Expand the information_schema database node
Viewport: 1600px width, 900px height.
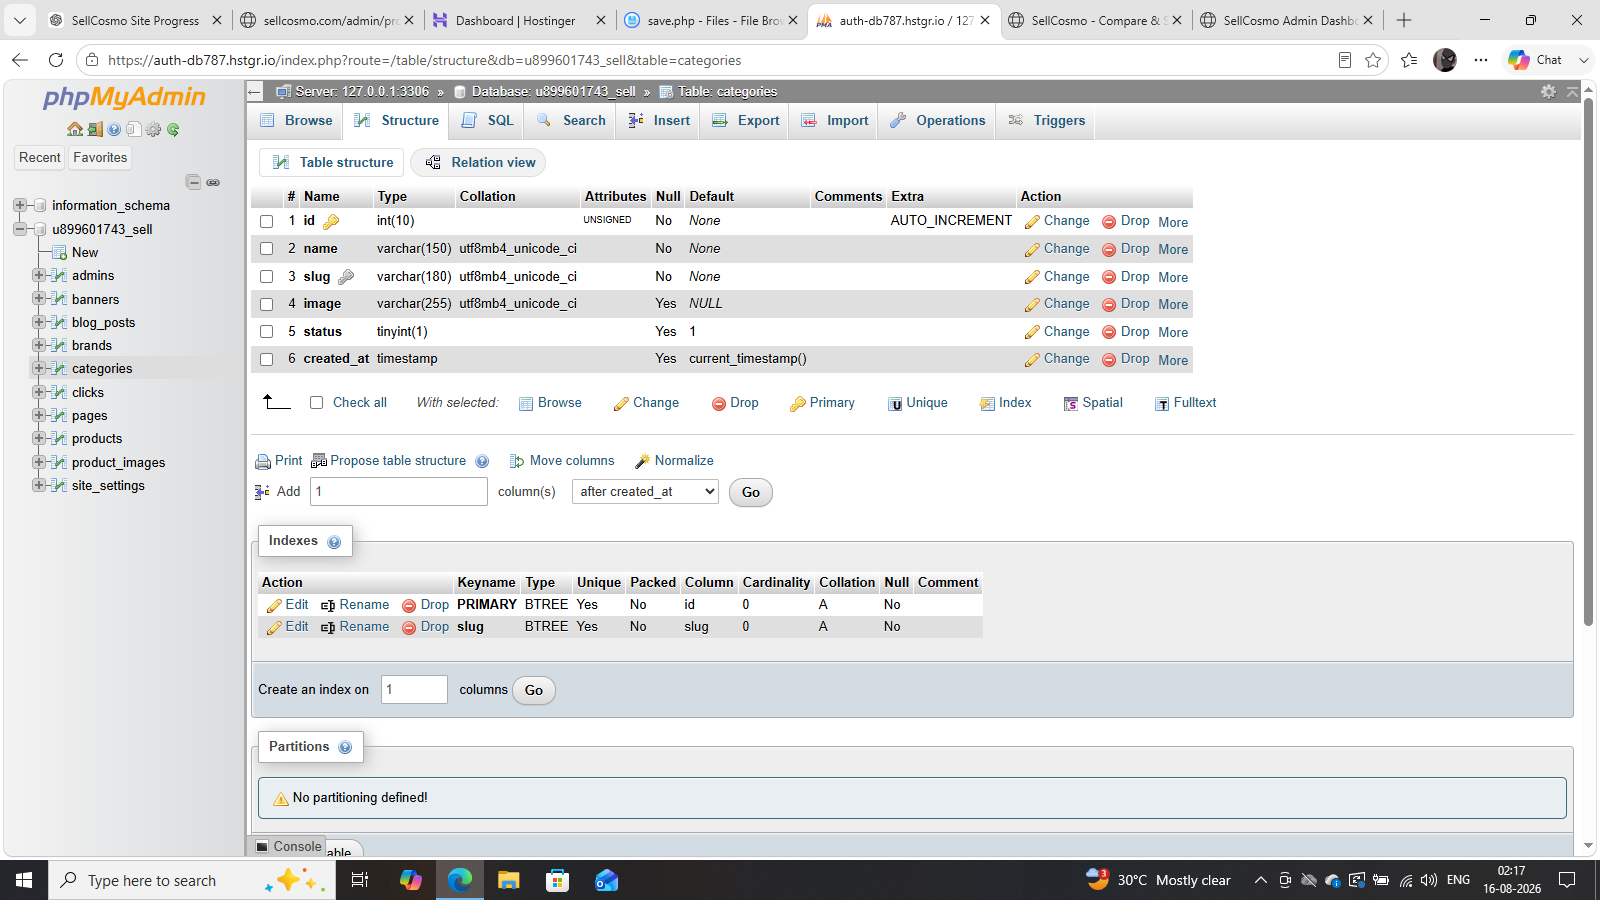click(x=19, y=205)
